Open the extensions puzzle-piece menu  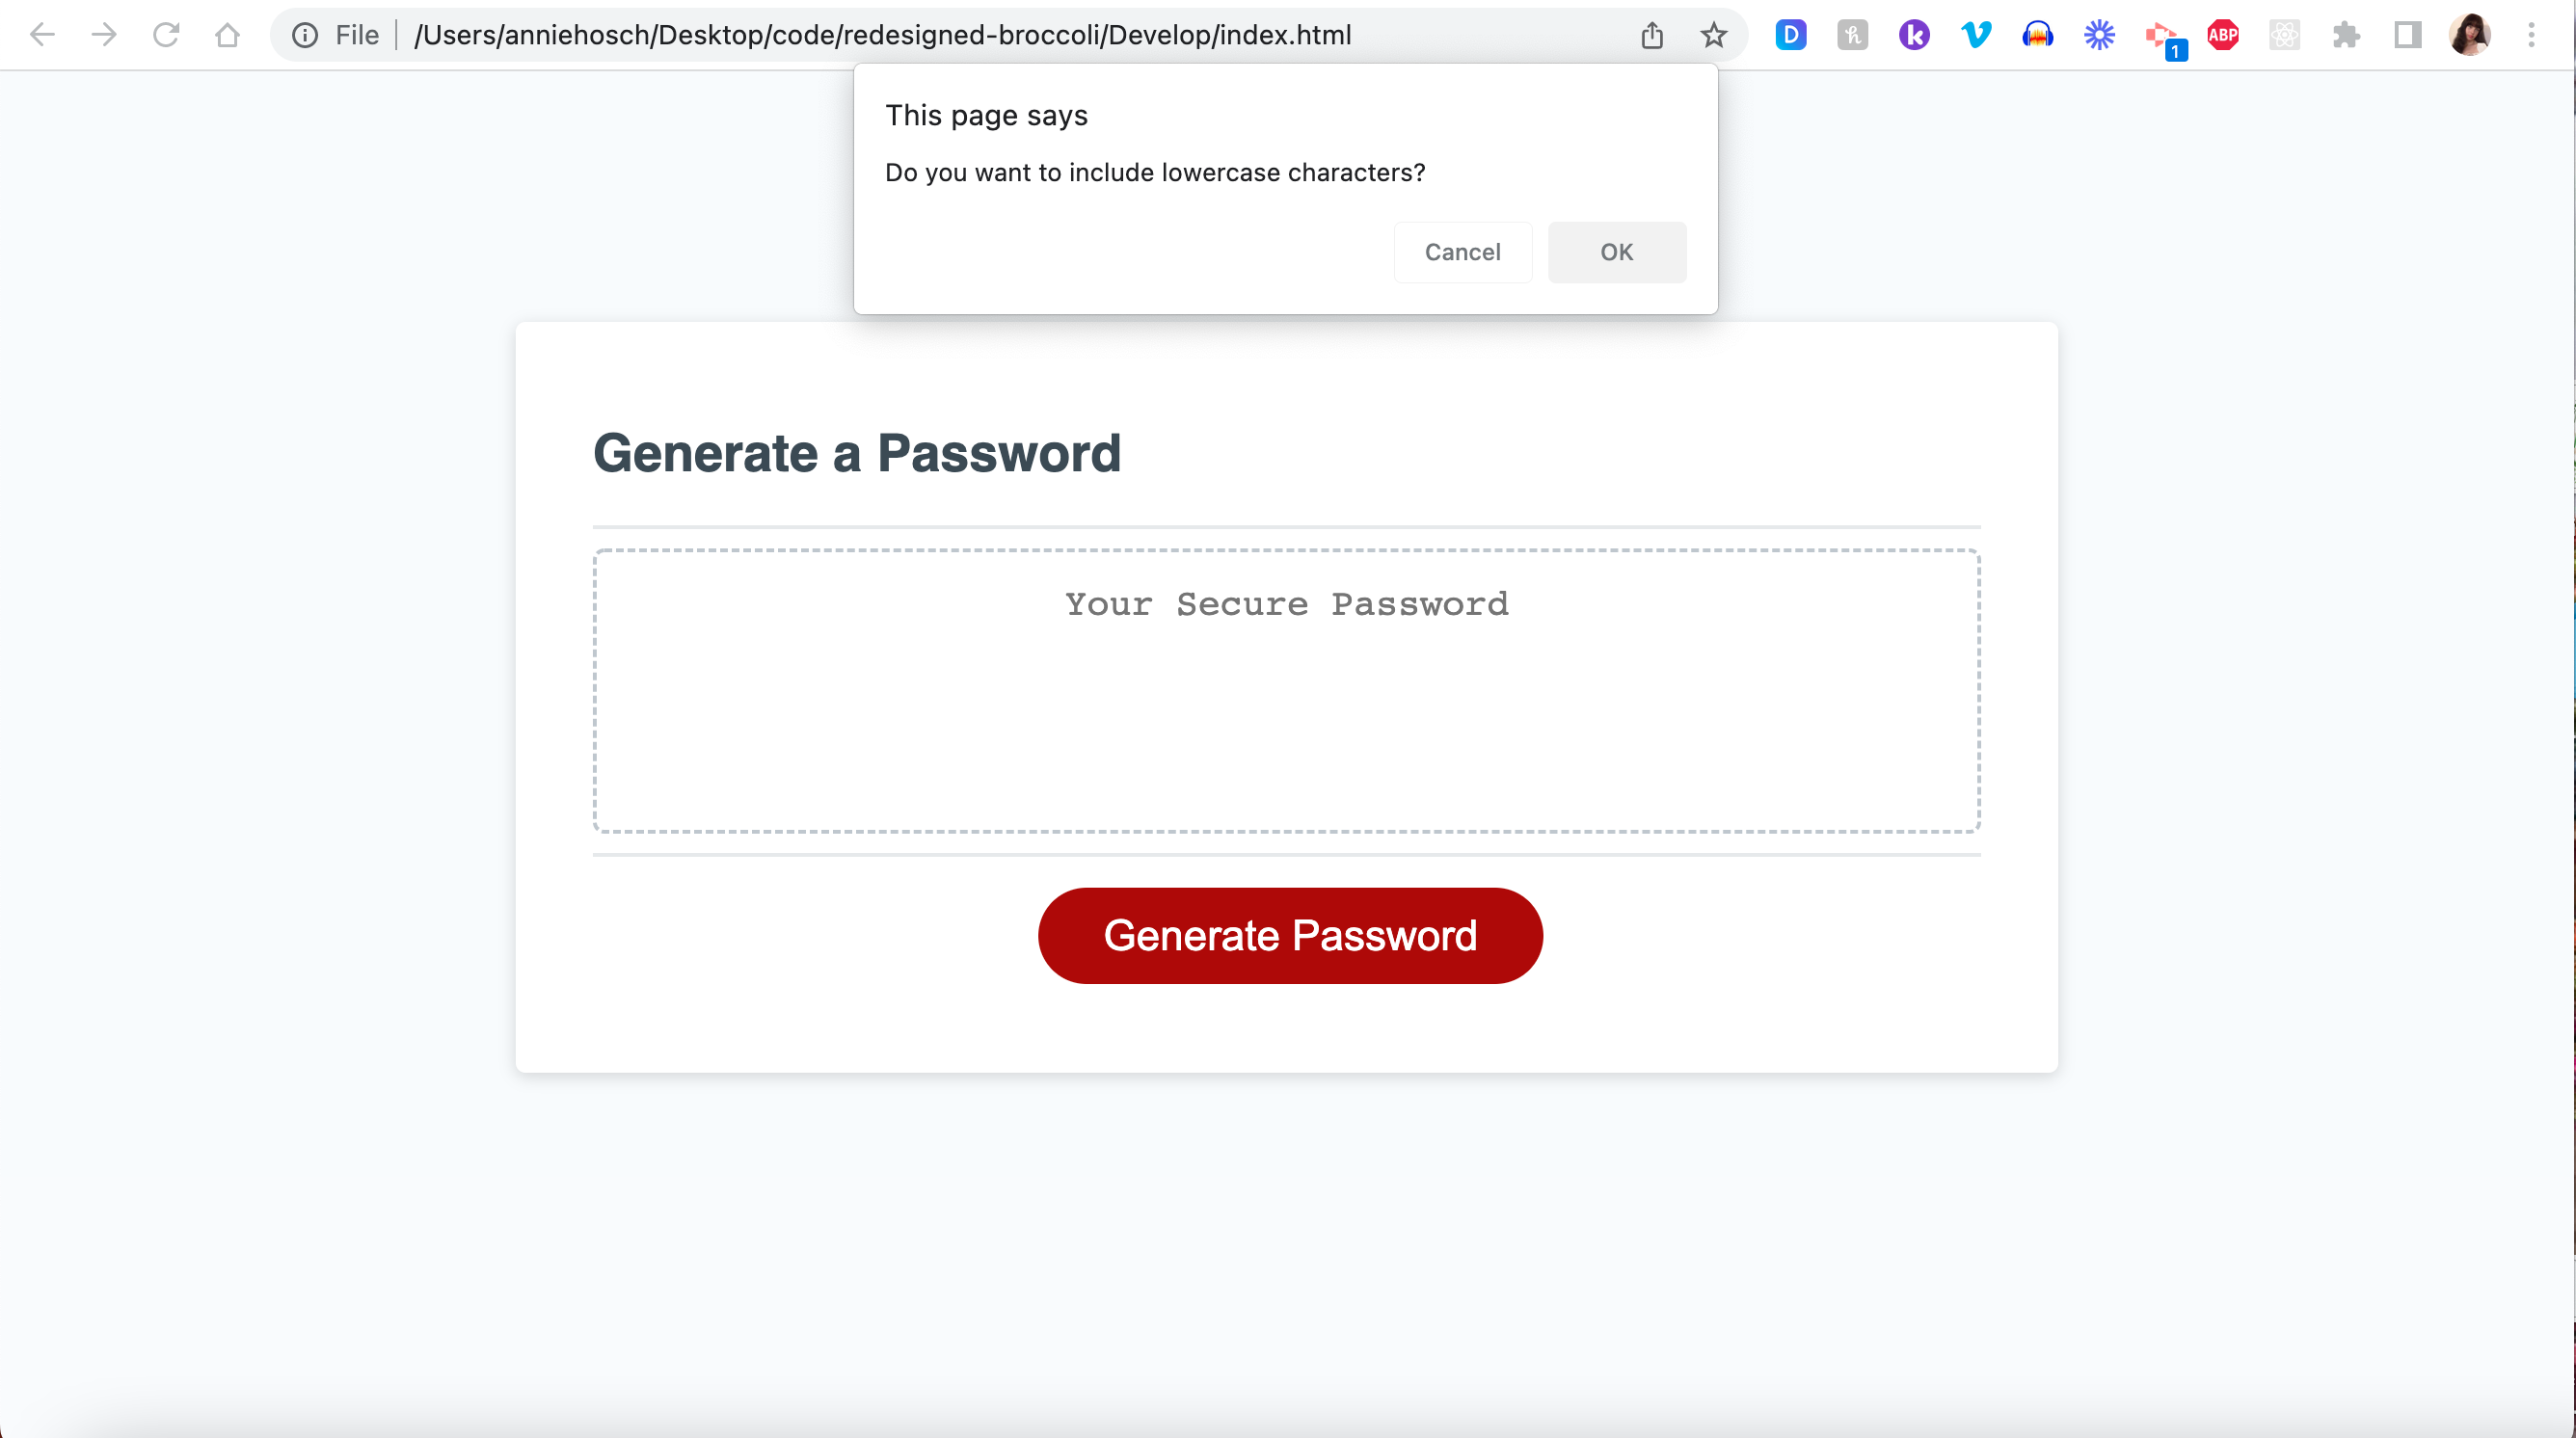tap(2347, 34)
